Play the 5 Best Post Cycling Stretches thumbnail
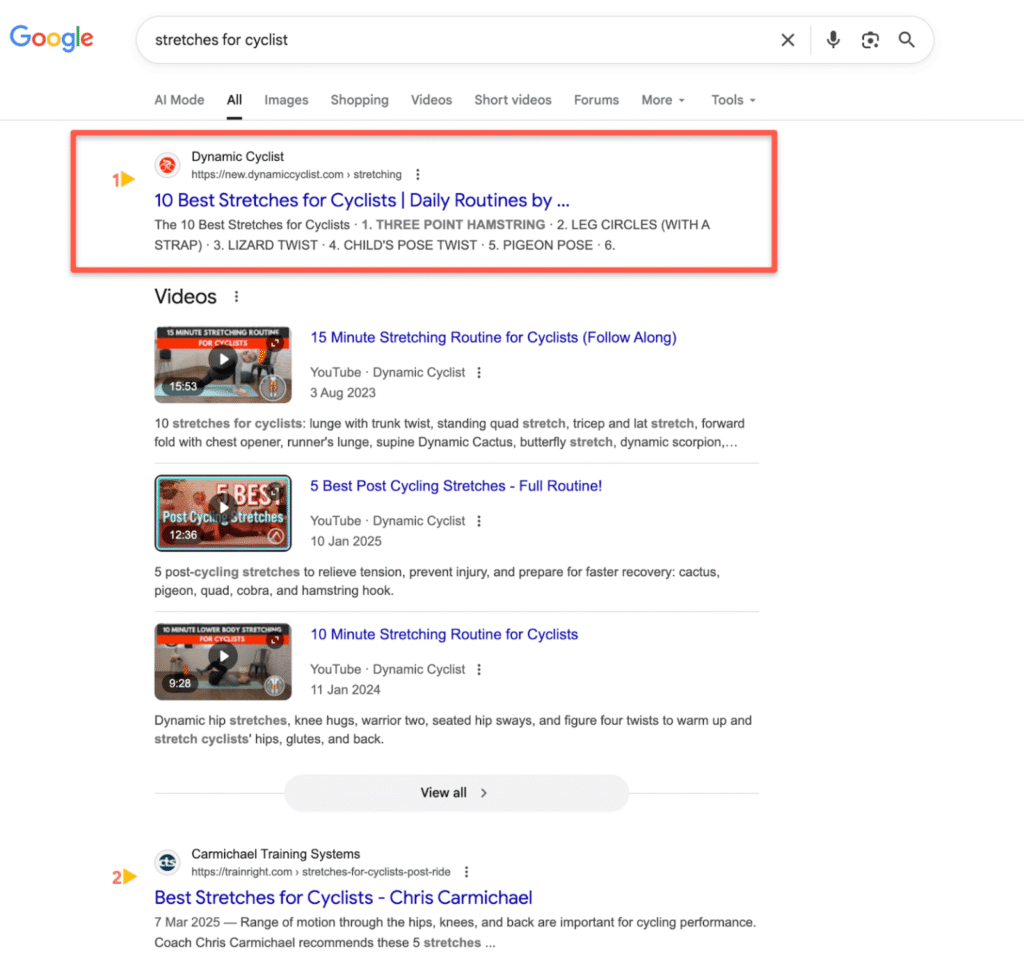 pyautogui.click(x=222, y=512)
